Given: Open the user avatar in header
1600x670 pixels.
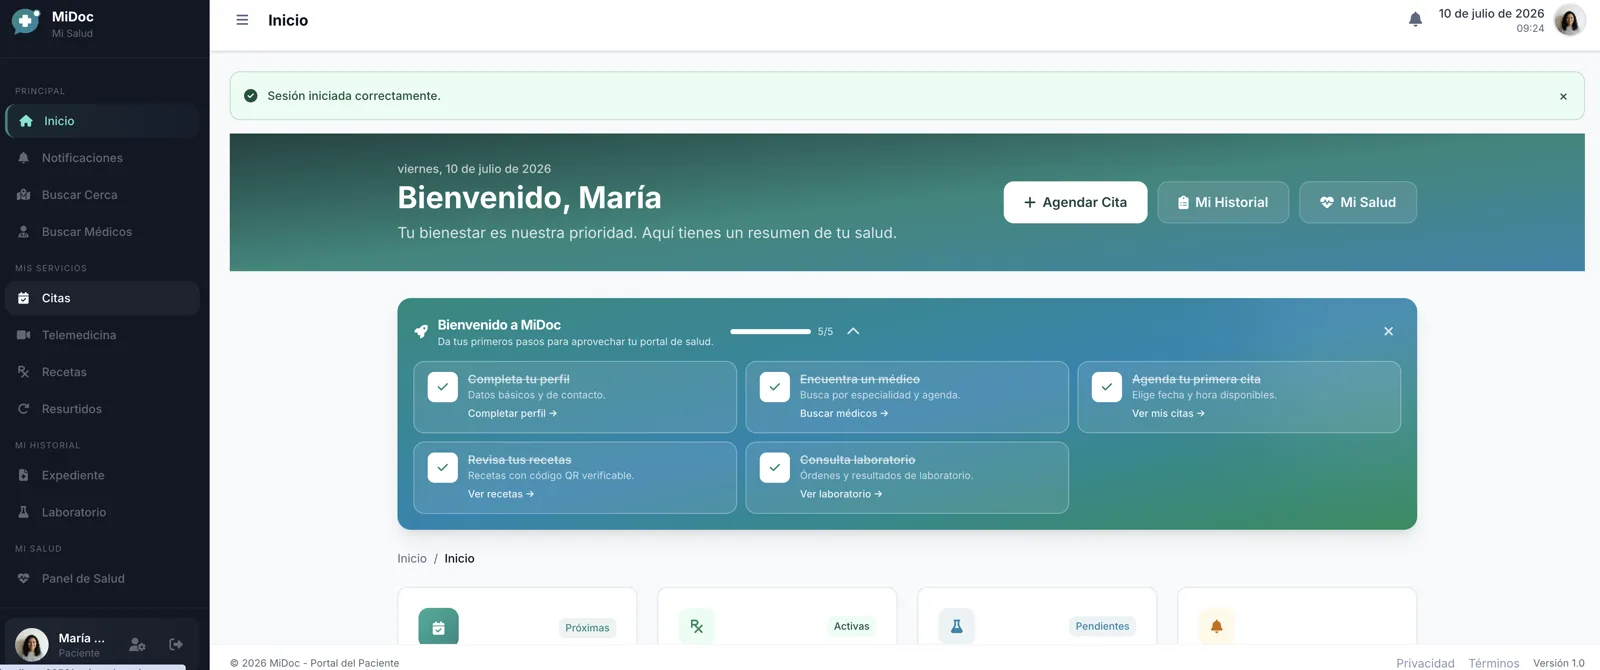Looking at the screenshot, I should (x=1569, y=20).
